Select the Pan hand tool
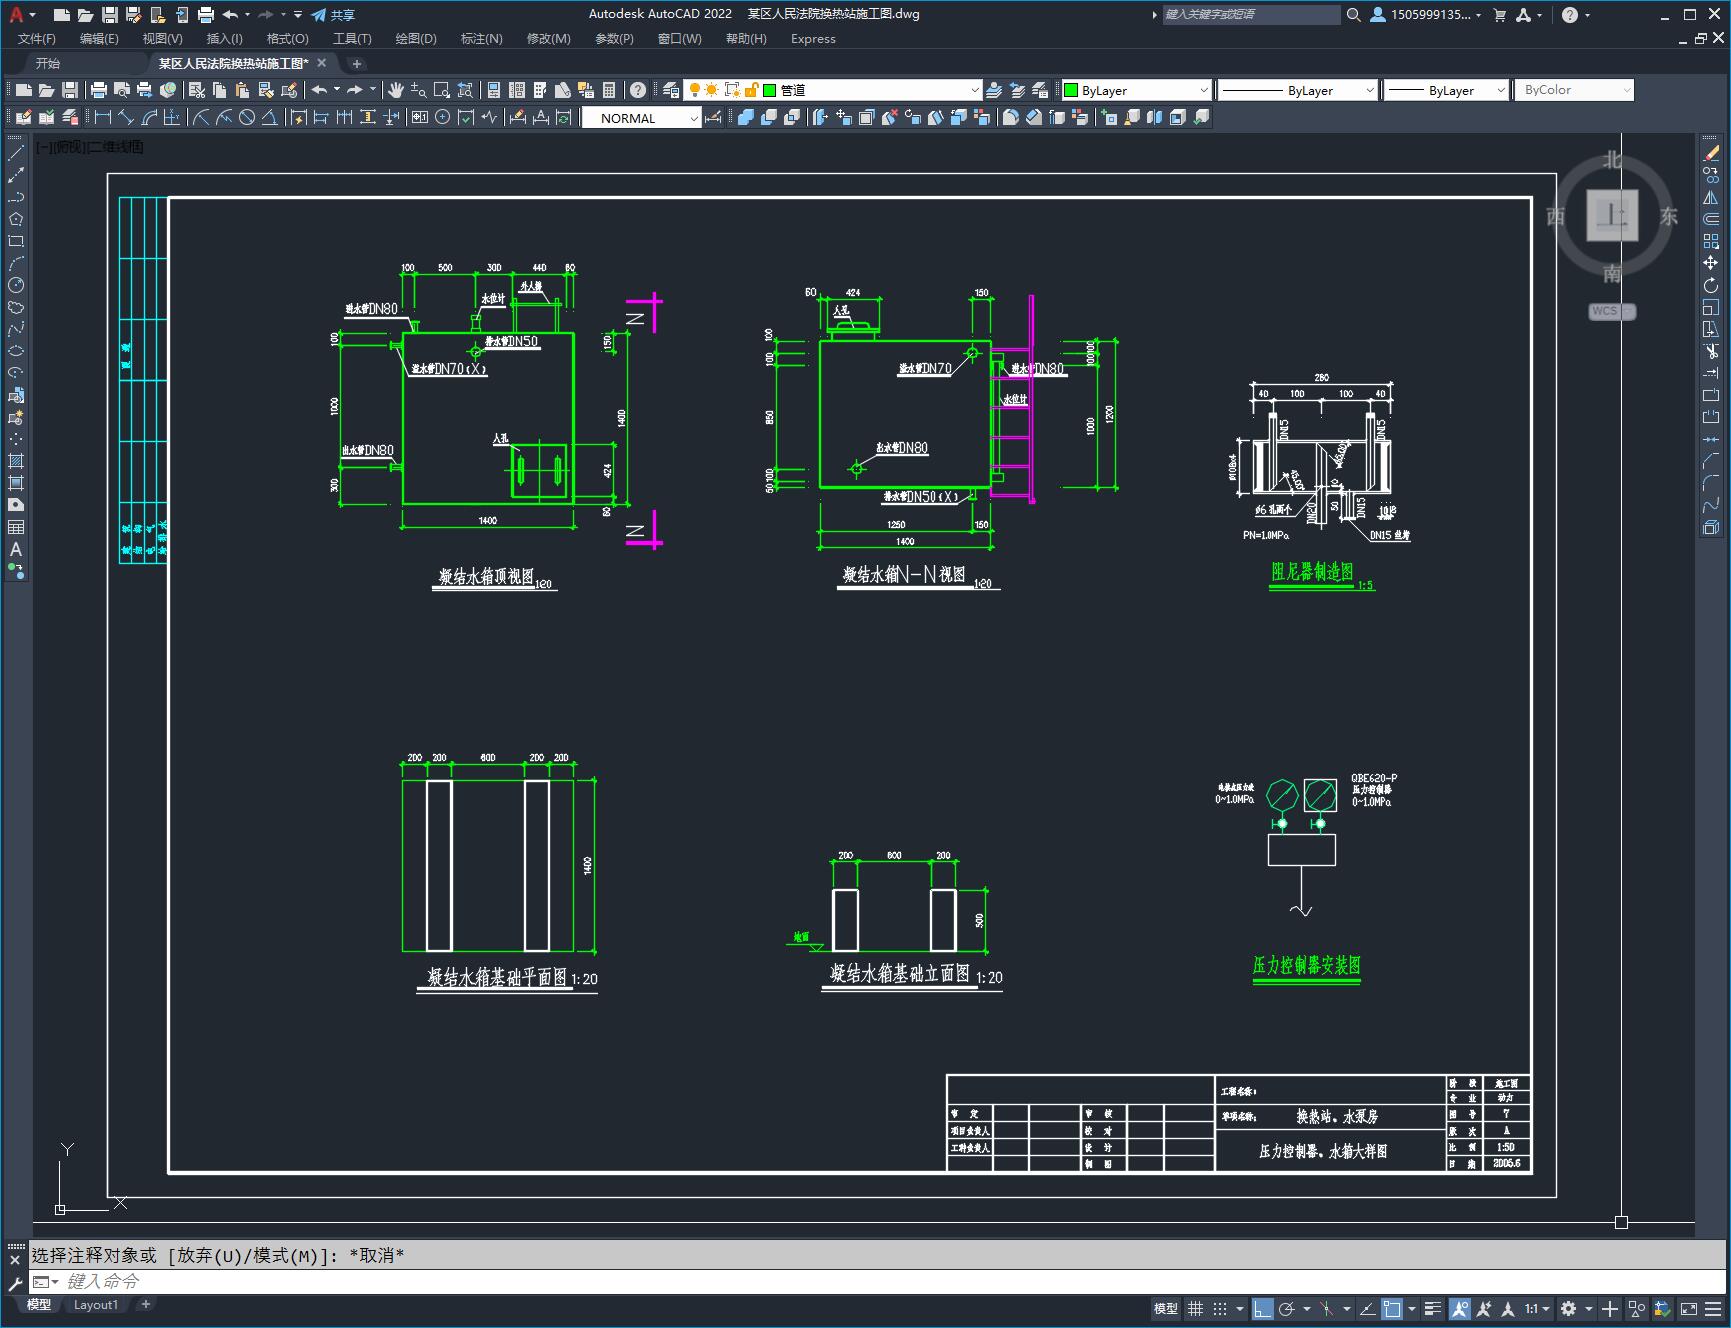This screenshot has height=1328, width=1731. tap(396, 90)
